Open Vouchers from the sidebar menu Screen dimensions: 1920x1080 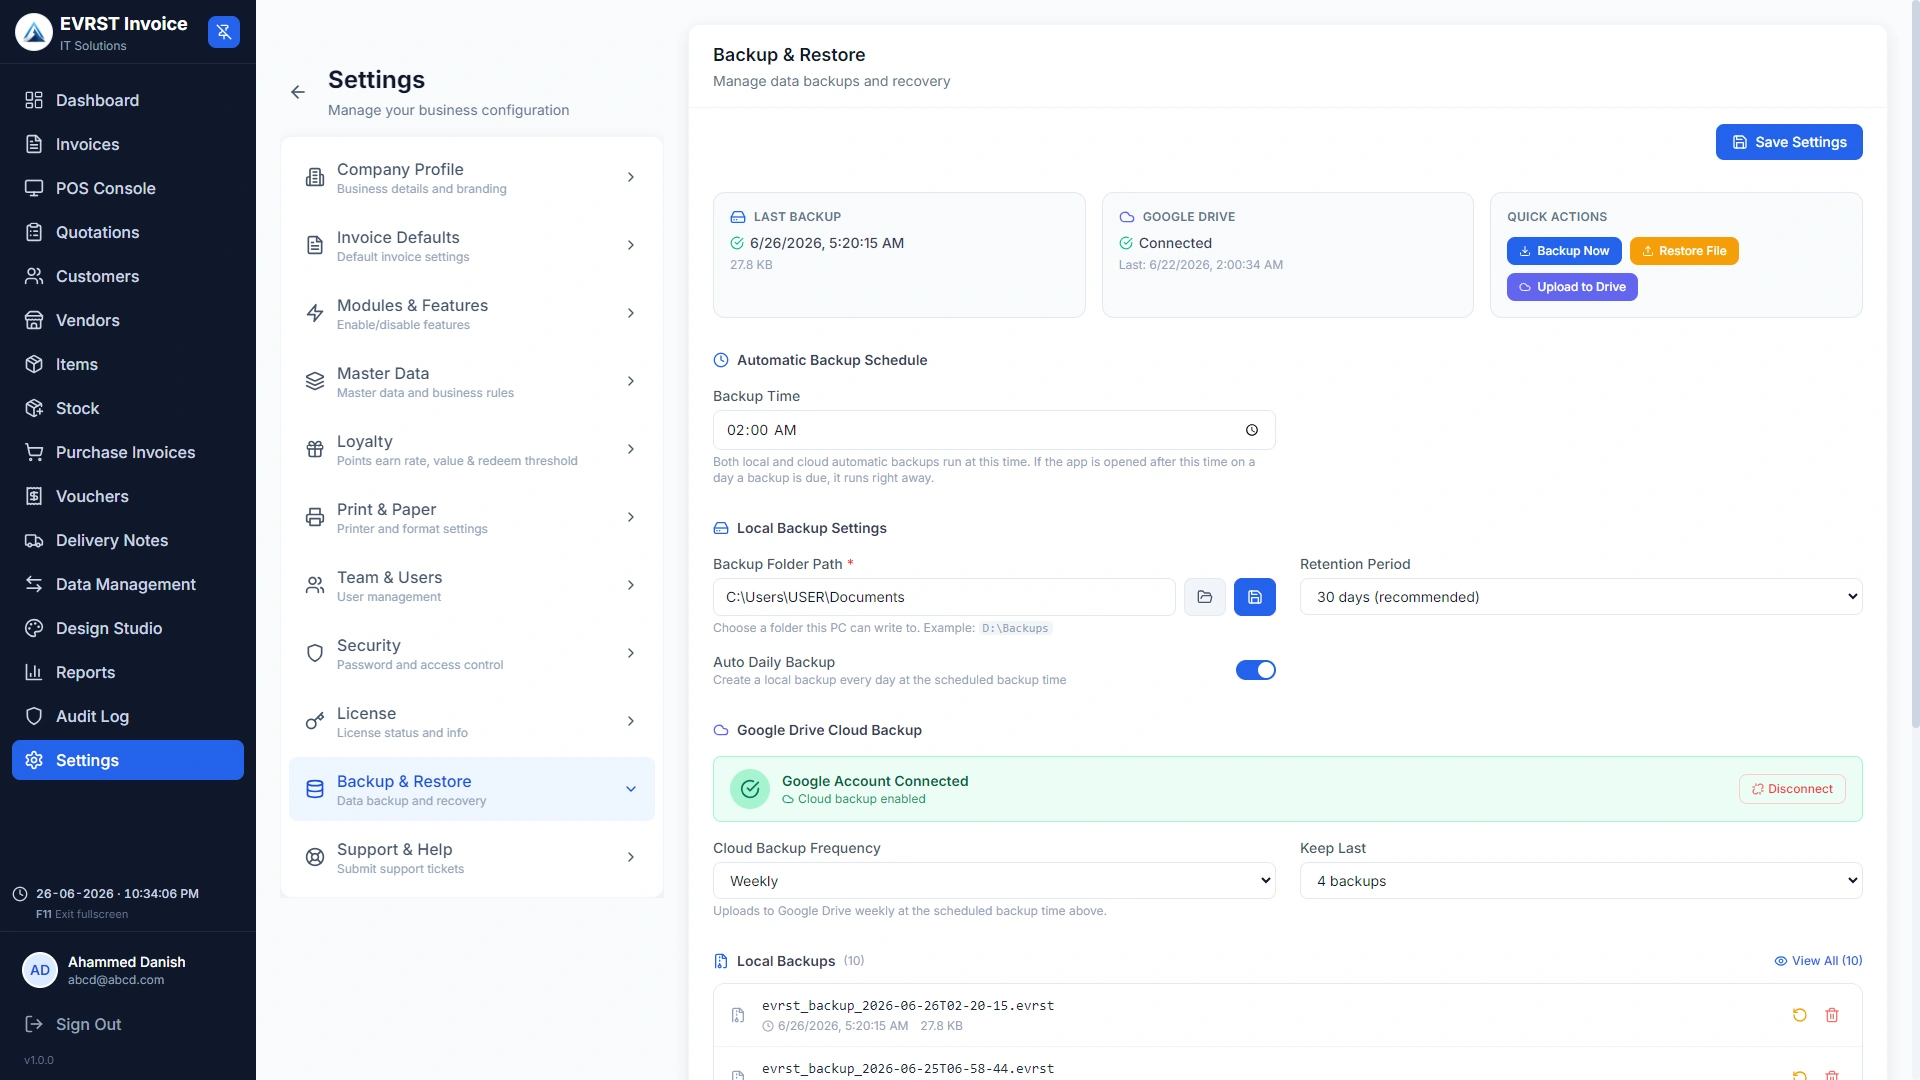(x=128, y=496)
